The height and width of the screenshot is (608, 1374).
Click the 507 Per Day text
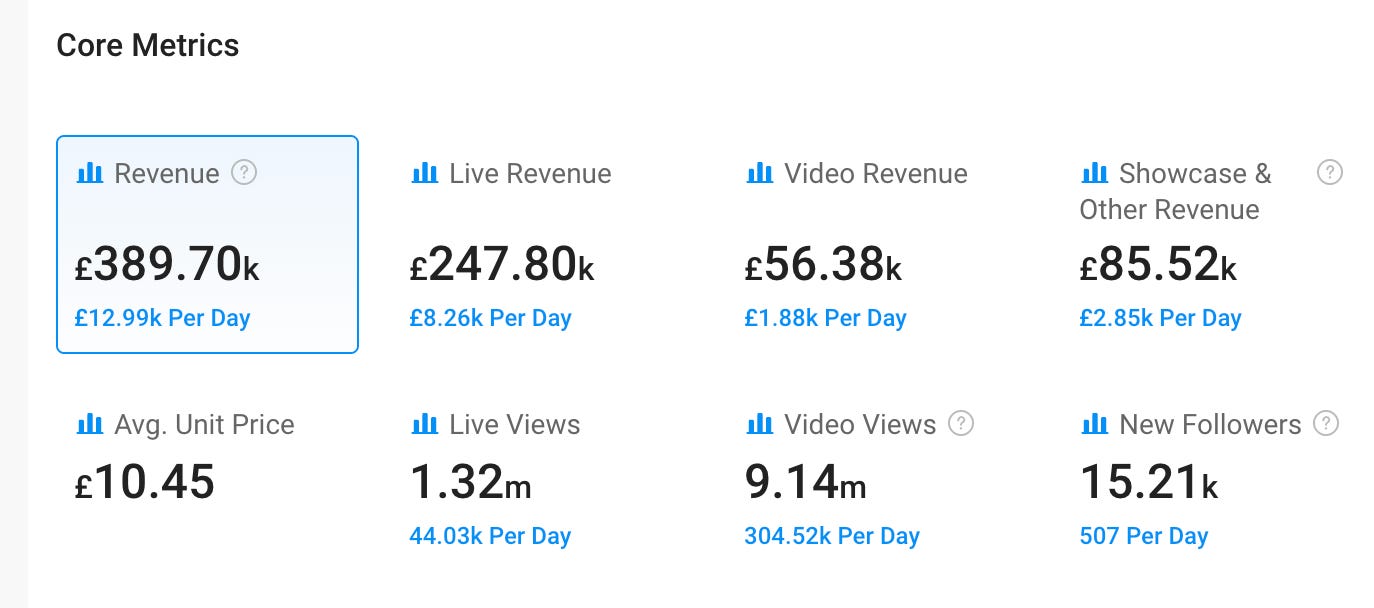(1144, 536)
